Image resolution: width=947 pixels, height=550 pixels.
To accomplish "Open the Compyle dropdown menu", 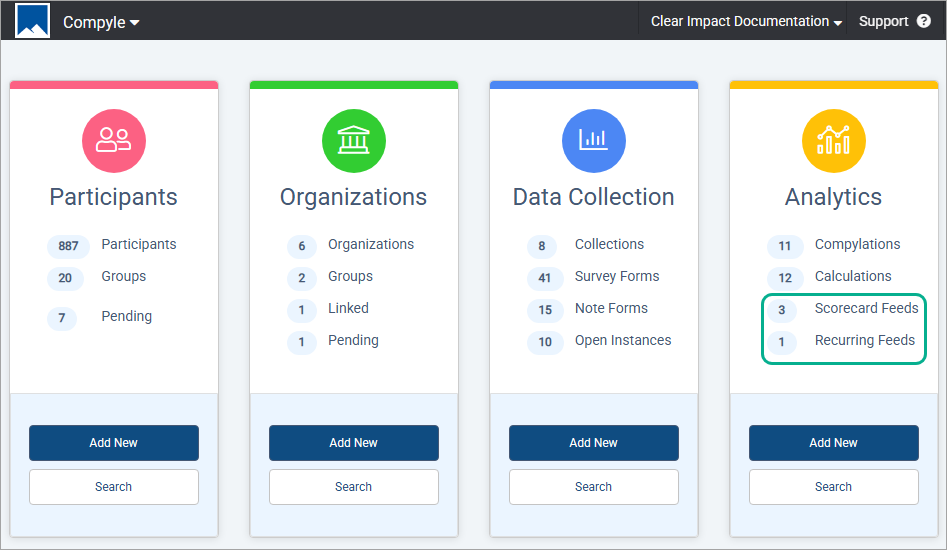I will [x=101, y=22].
